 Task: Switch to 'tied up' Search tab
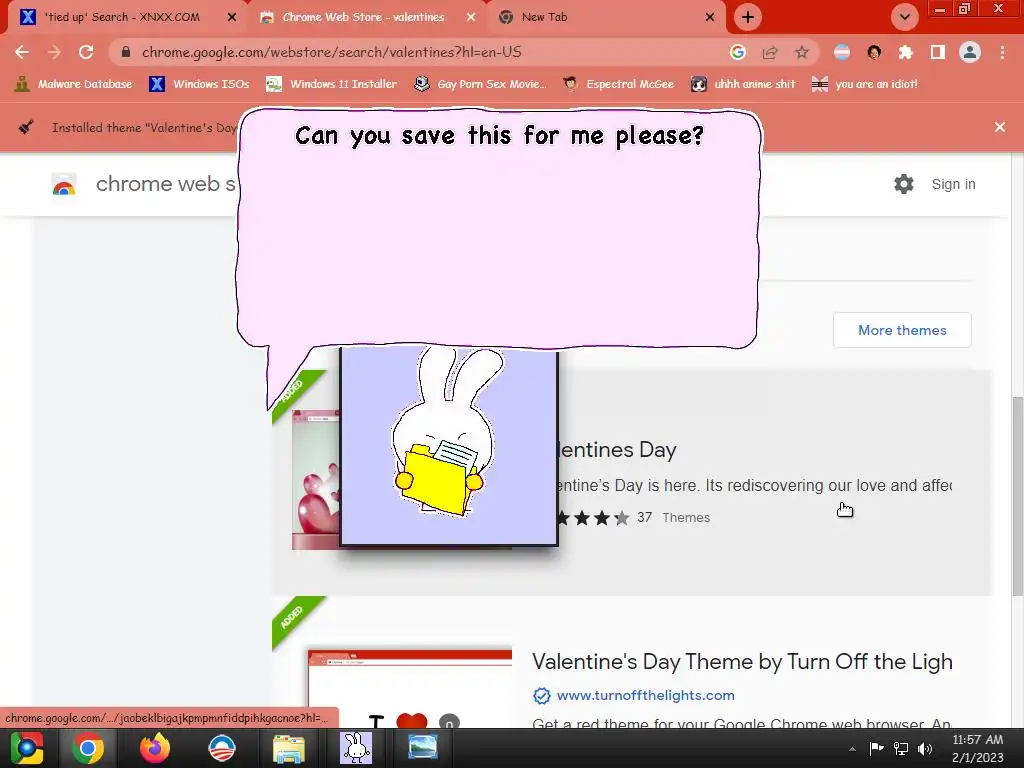point(122,18)
